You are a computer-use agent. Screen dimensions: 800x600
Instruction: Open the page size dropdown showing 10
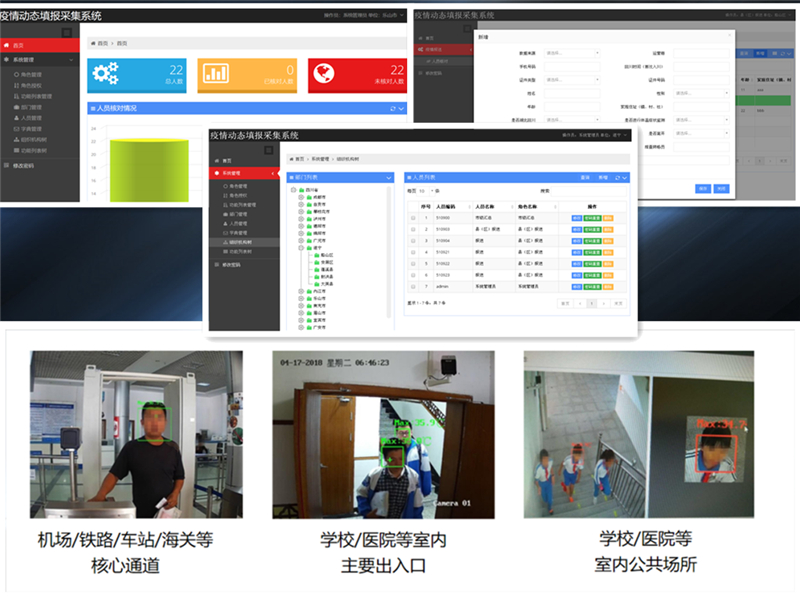point(423,190)
